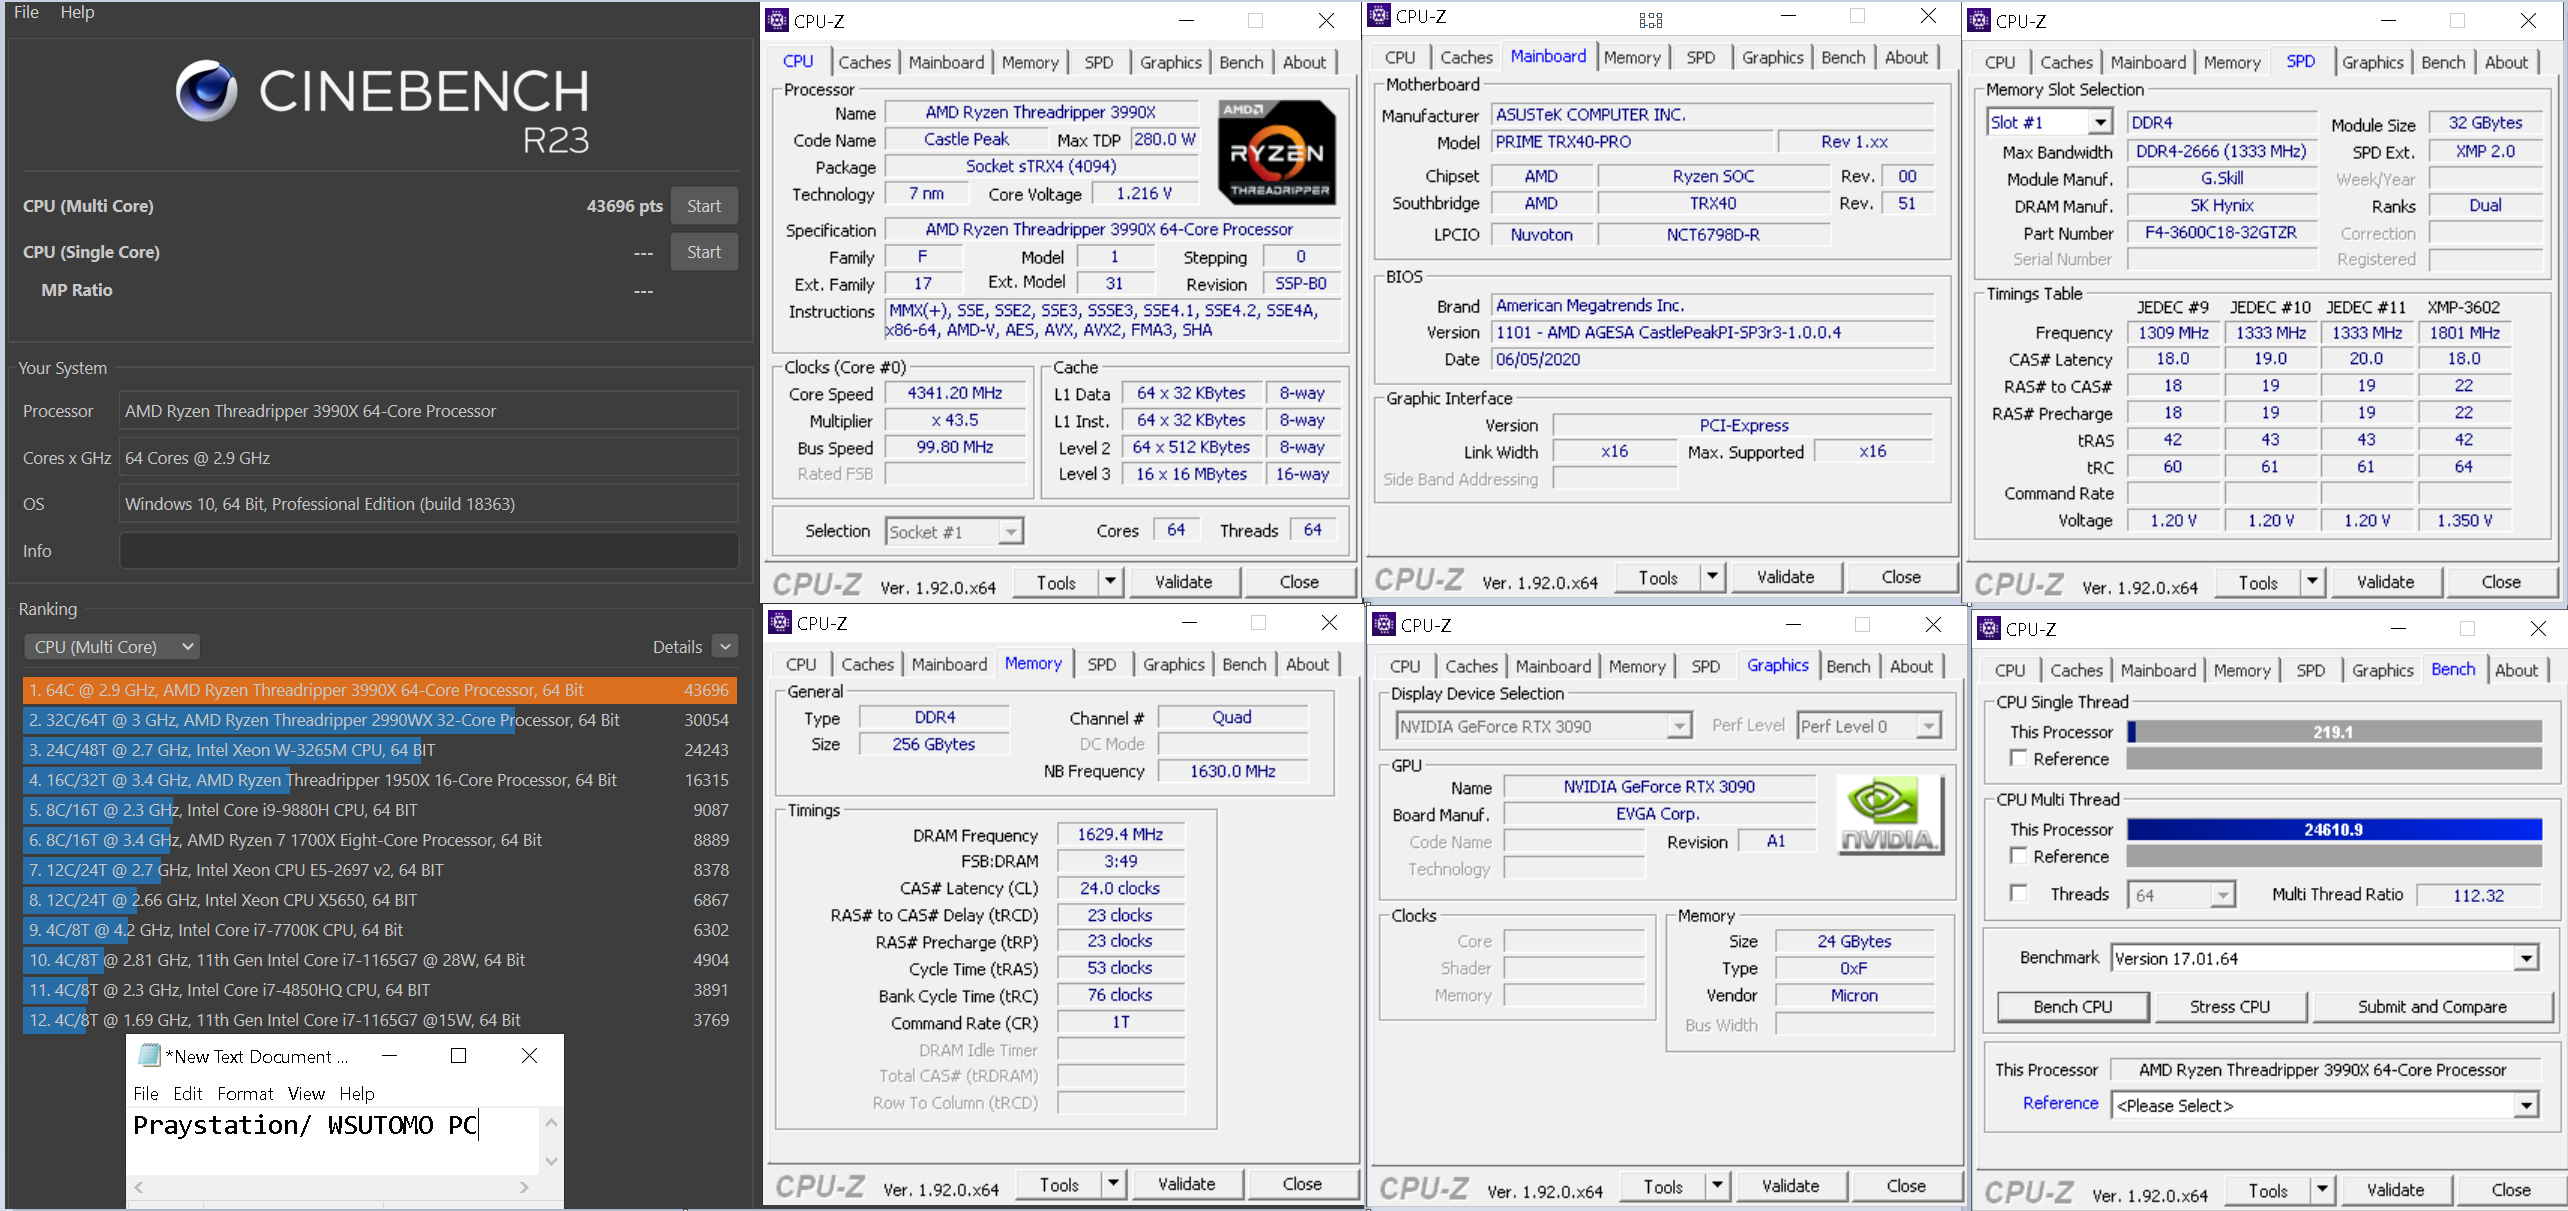Click the multi thread score bar 24610.9

(x=2334, y=830)
